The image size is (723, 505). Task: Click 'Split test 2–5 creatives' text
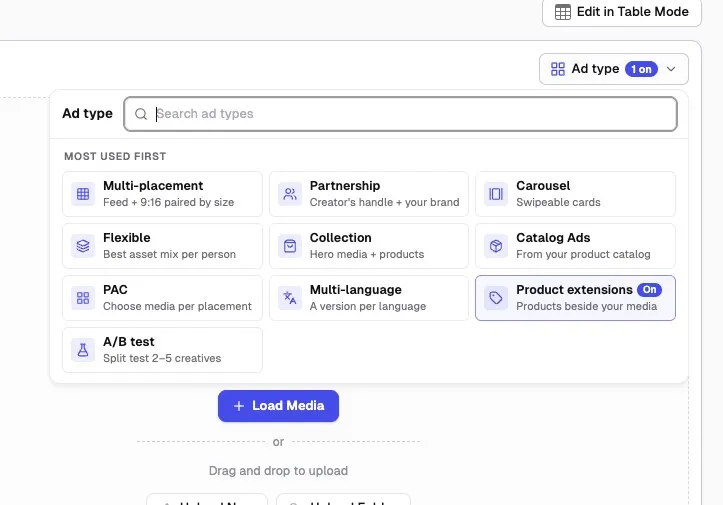click(162, 358)
